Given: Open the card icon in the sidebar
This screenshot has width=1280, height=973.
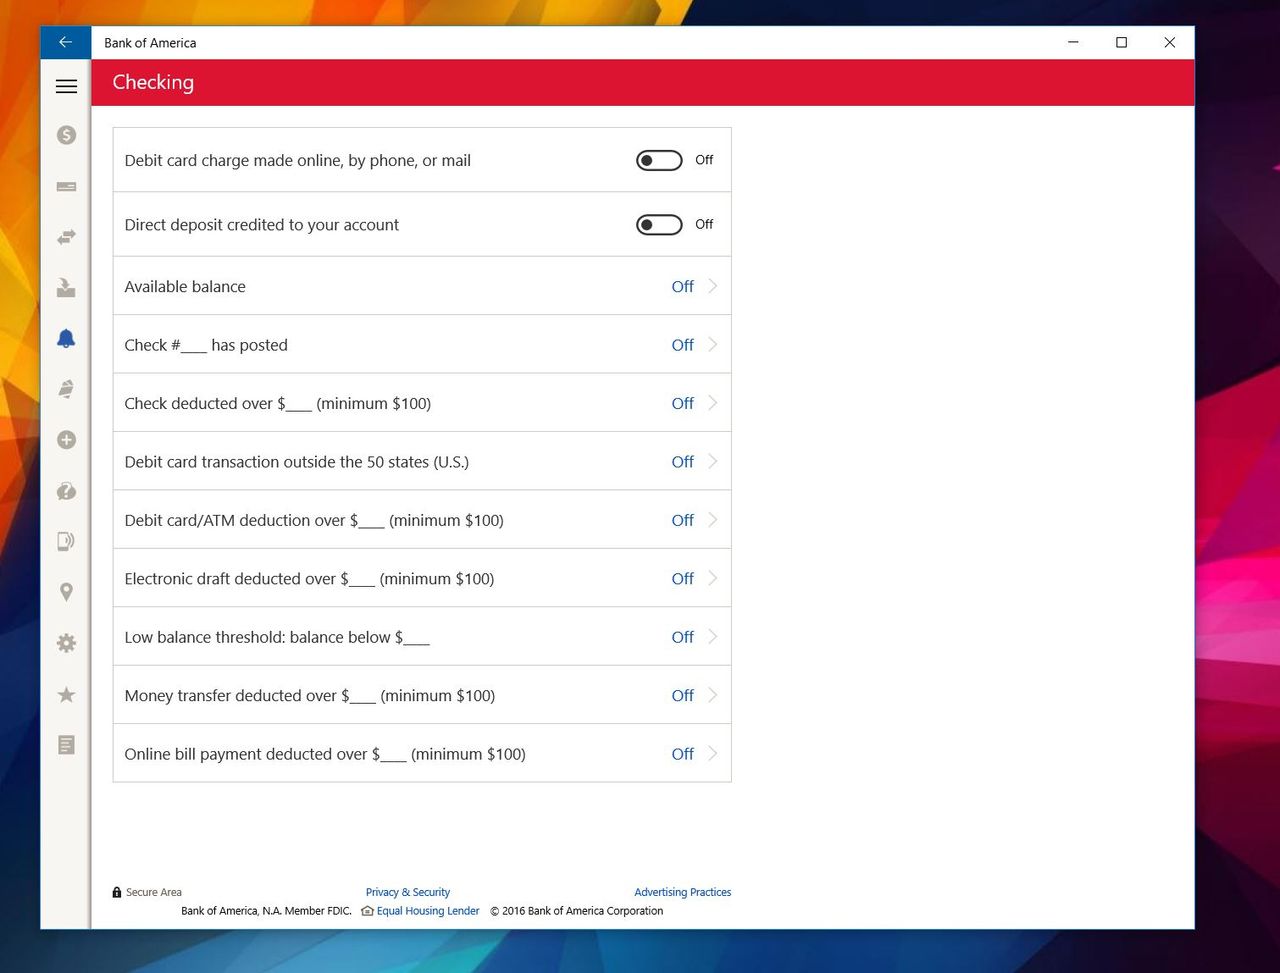Looking at the screenshot, I should pos(66,186).
